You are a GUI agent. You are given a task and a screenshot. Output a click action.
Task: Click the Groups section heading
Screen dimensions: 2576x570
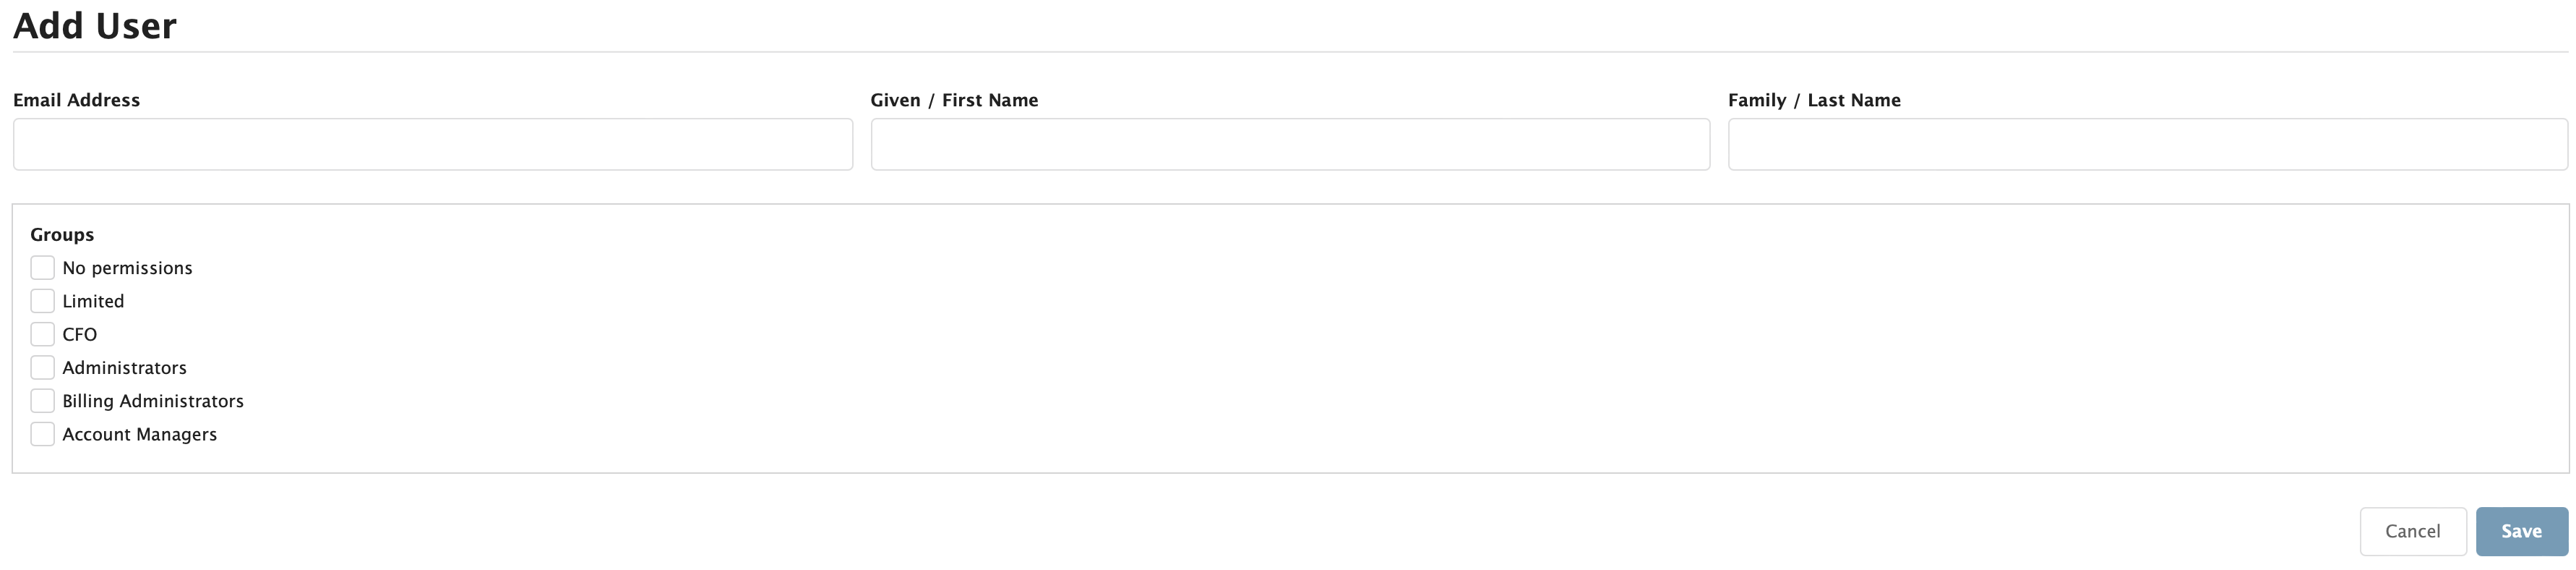62,234
